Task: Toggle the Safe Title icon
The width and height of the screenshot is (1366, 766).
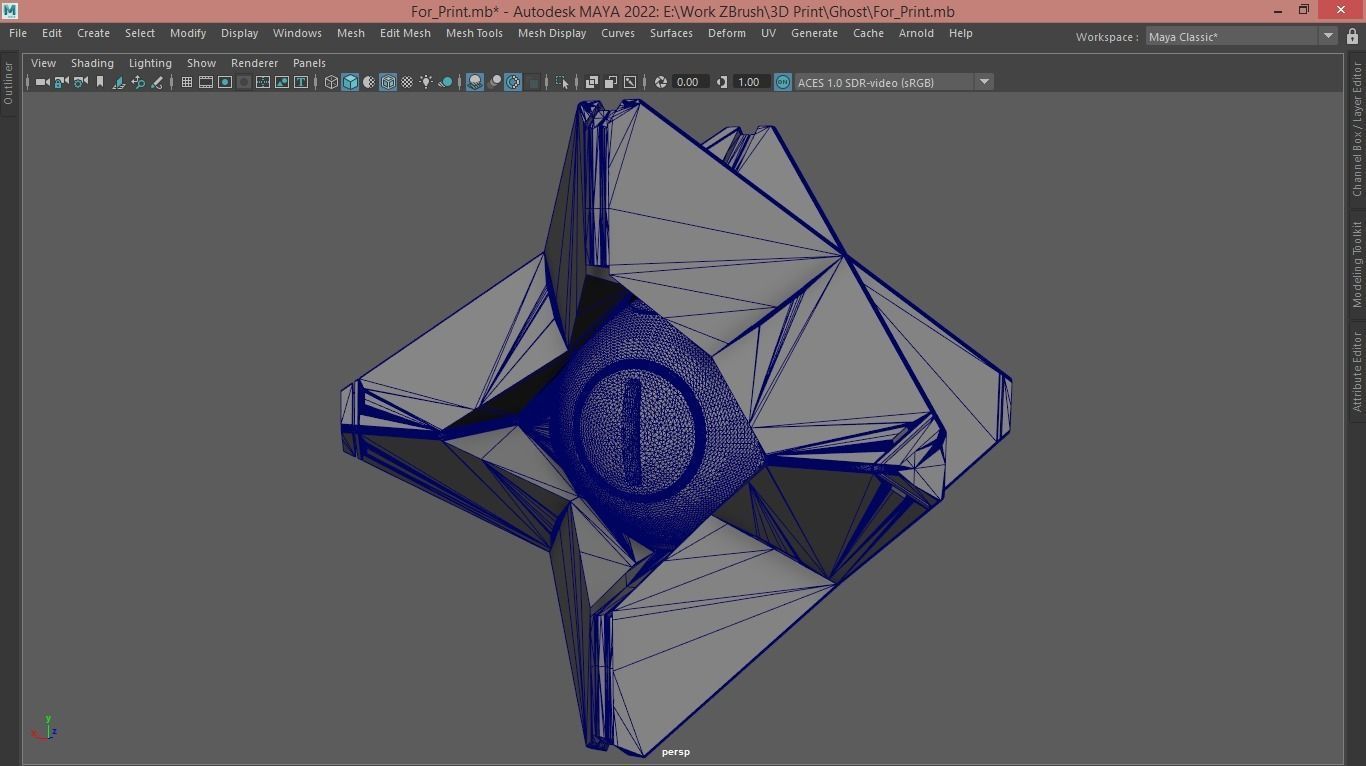Action: point(300,82)
